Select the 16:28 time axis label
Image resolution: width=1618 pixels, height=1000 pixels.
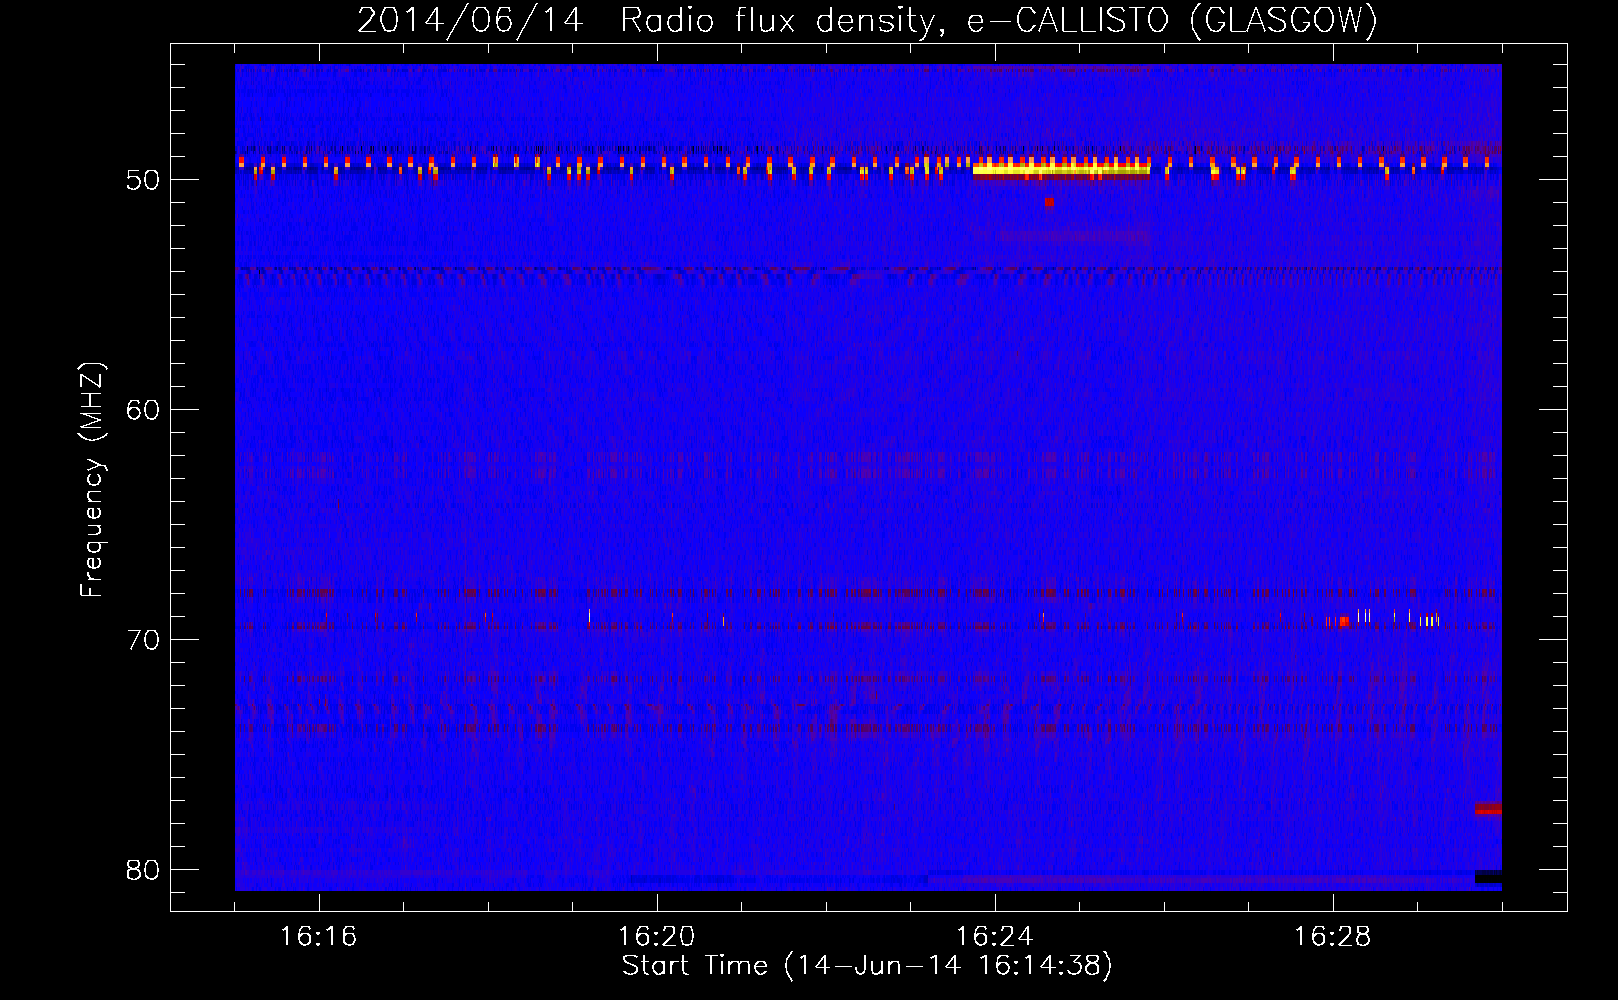coord(1332,936)
